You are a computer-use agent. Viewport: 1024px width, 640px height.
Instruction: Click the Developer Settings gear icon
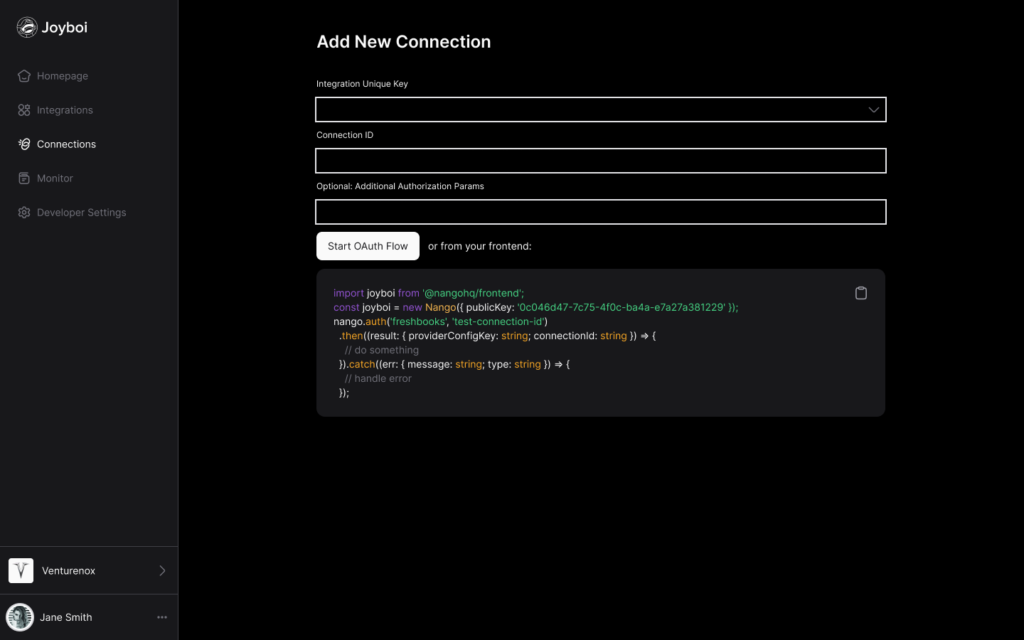tap(24, 212)
